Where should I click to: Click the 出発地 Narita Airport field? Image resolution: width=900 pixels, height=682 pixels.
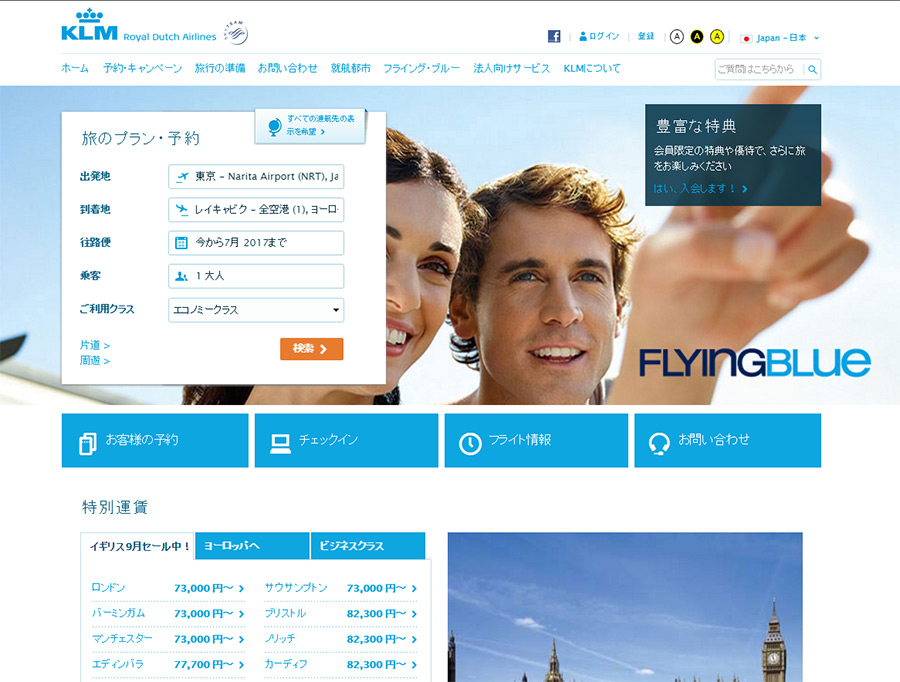256,177
